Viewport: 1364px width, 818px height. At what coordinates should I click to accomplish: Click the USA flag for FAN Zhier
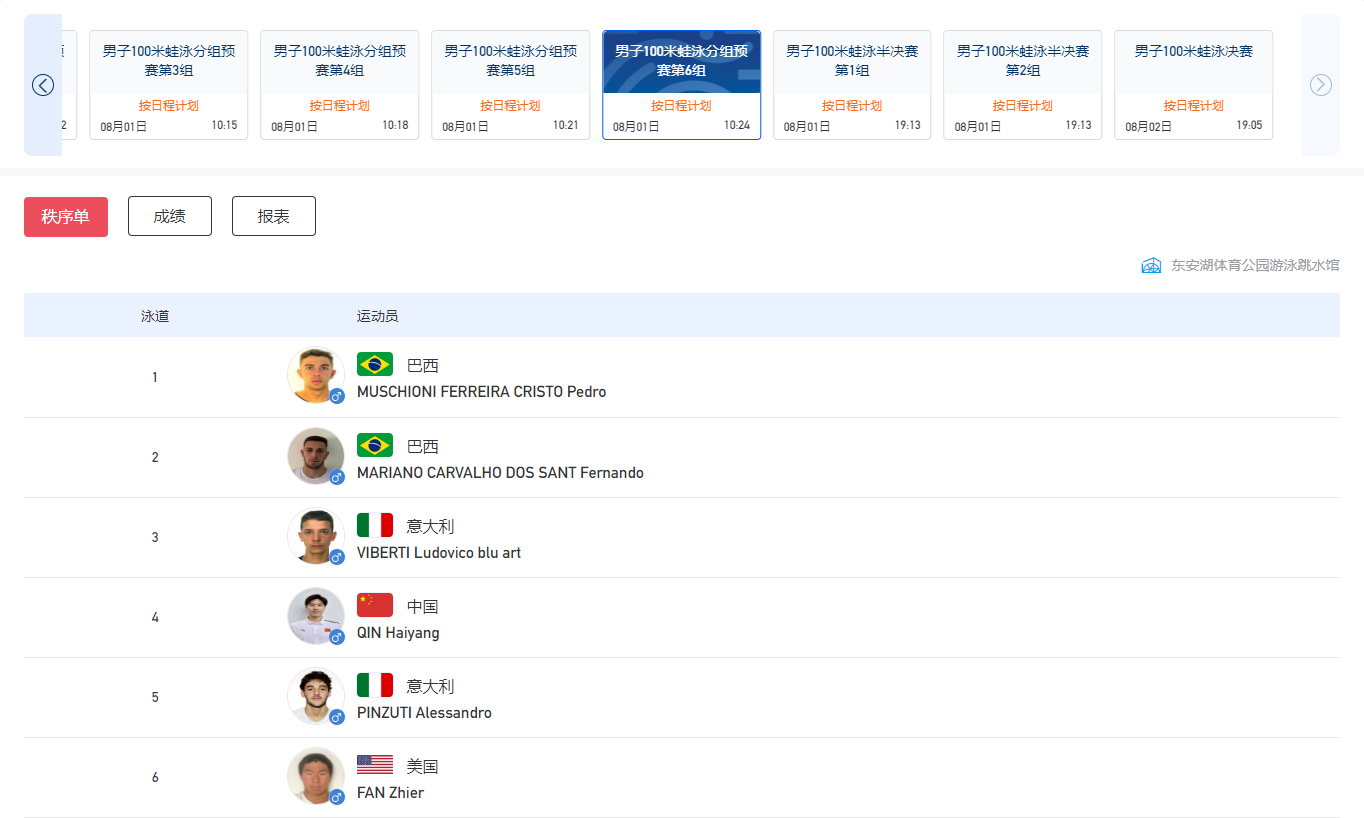point(375,765)
